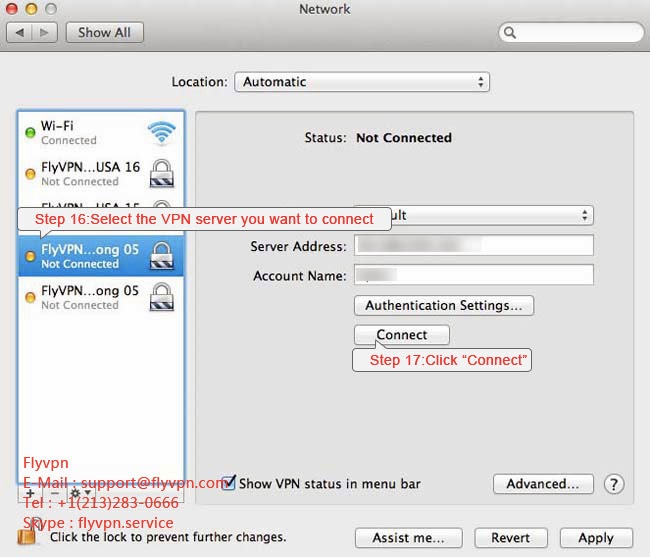The height and width of the screenshot is (557, 650).
Task: Apply the network changes
Action: click(596, 538)
